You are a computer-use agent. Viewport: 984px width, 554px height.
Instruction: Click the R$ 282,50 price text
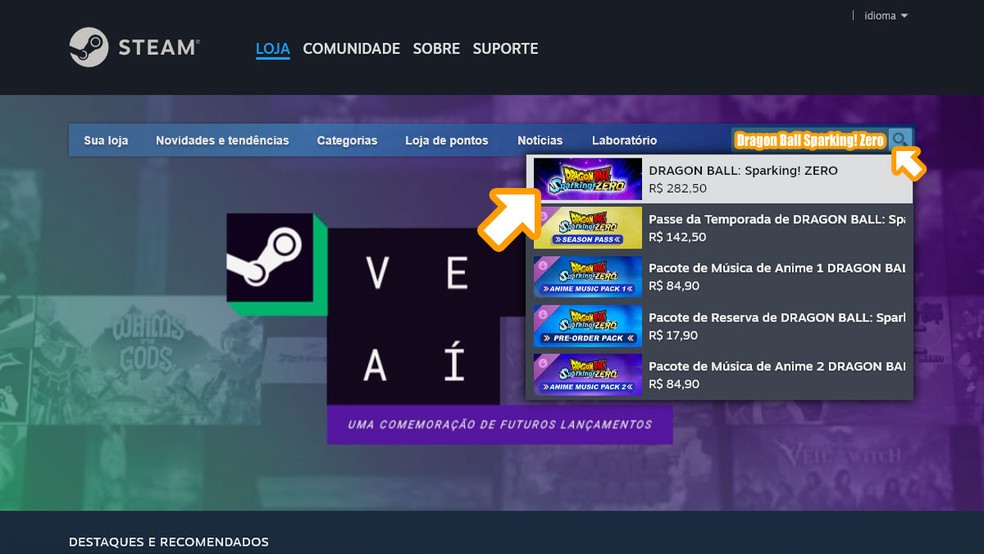(x=677, y=188)
